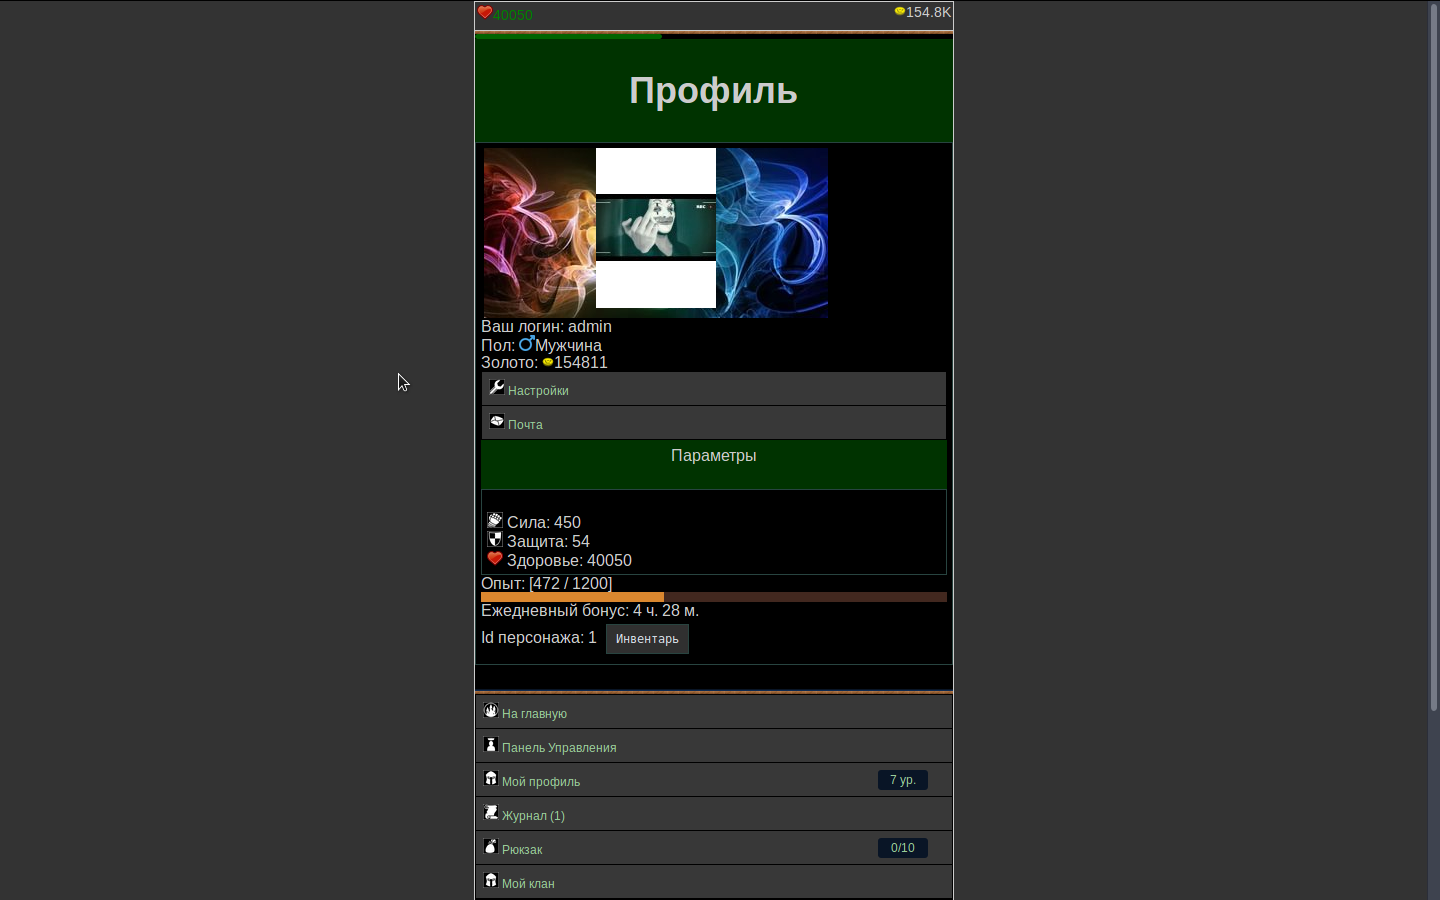Click the home icon for На главную
This screenshot has height=900, width=1440.
pos(491,710)
